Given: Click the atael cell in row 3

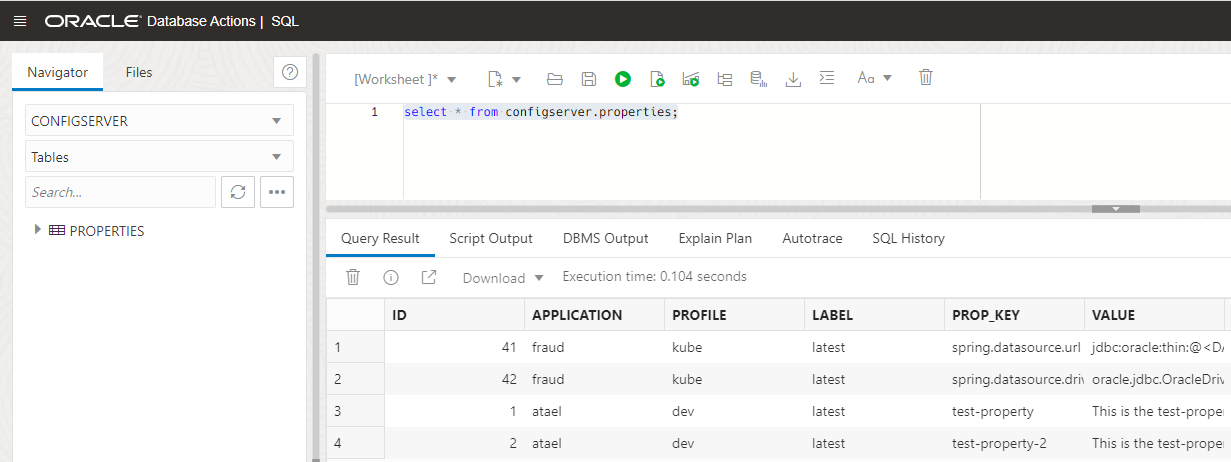Looking at the screenshot, I should pos(595,411).
